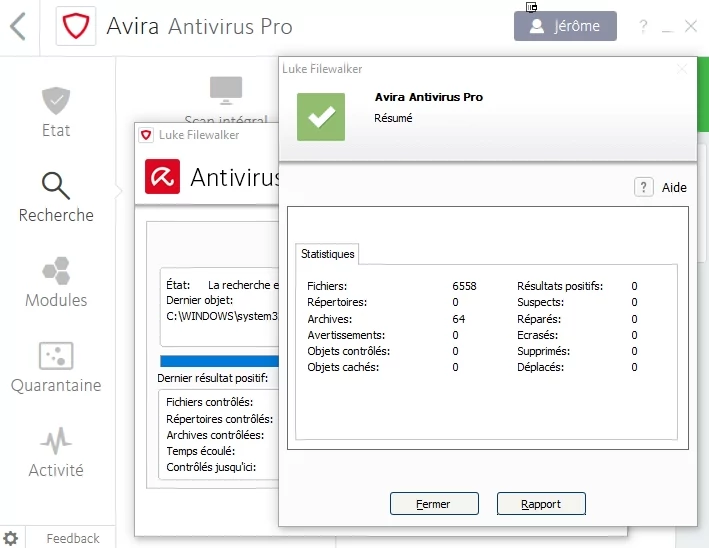Click the small display icon above Jérôme button
This screenshot has height=548, width=709.
[x=531, y=7]
